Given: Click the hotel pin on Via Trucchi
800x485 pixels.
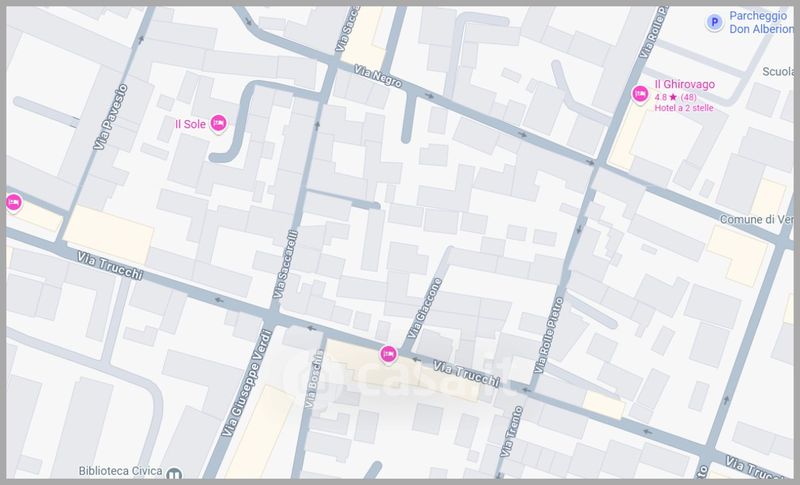Looking at the screenshot, I should [388, 353].
